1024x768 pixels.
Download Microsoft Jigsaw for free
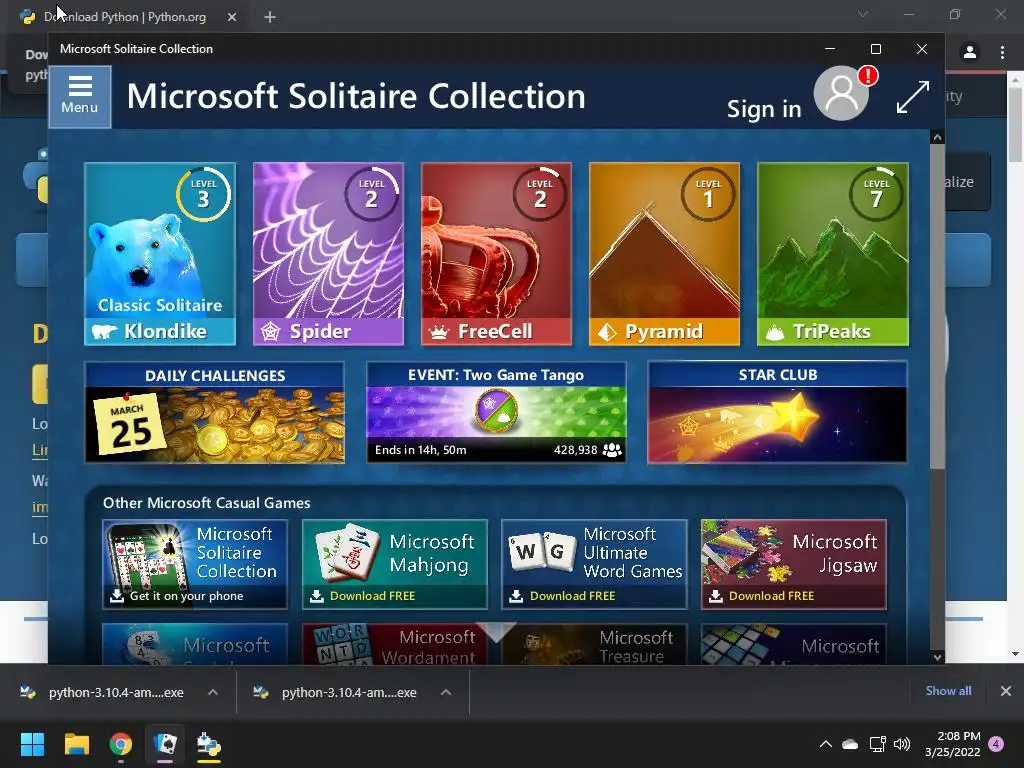tap(793, 564)
